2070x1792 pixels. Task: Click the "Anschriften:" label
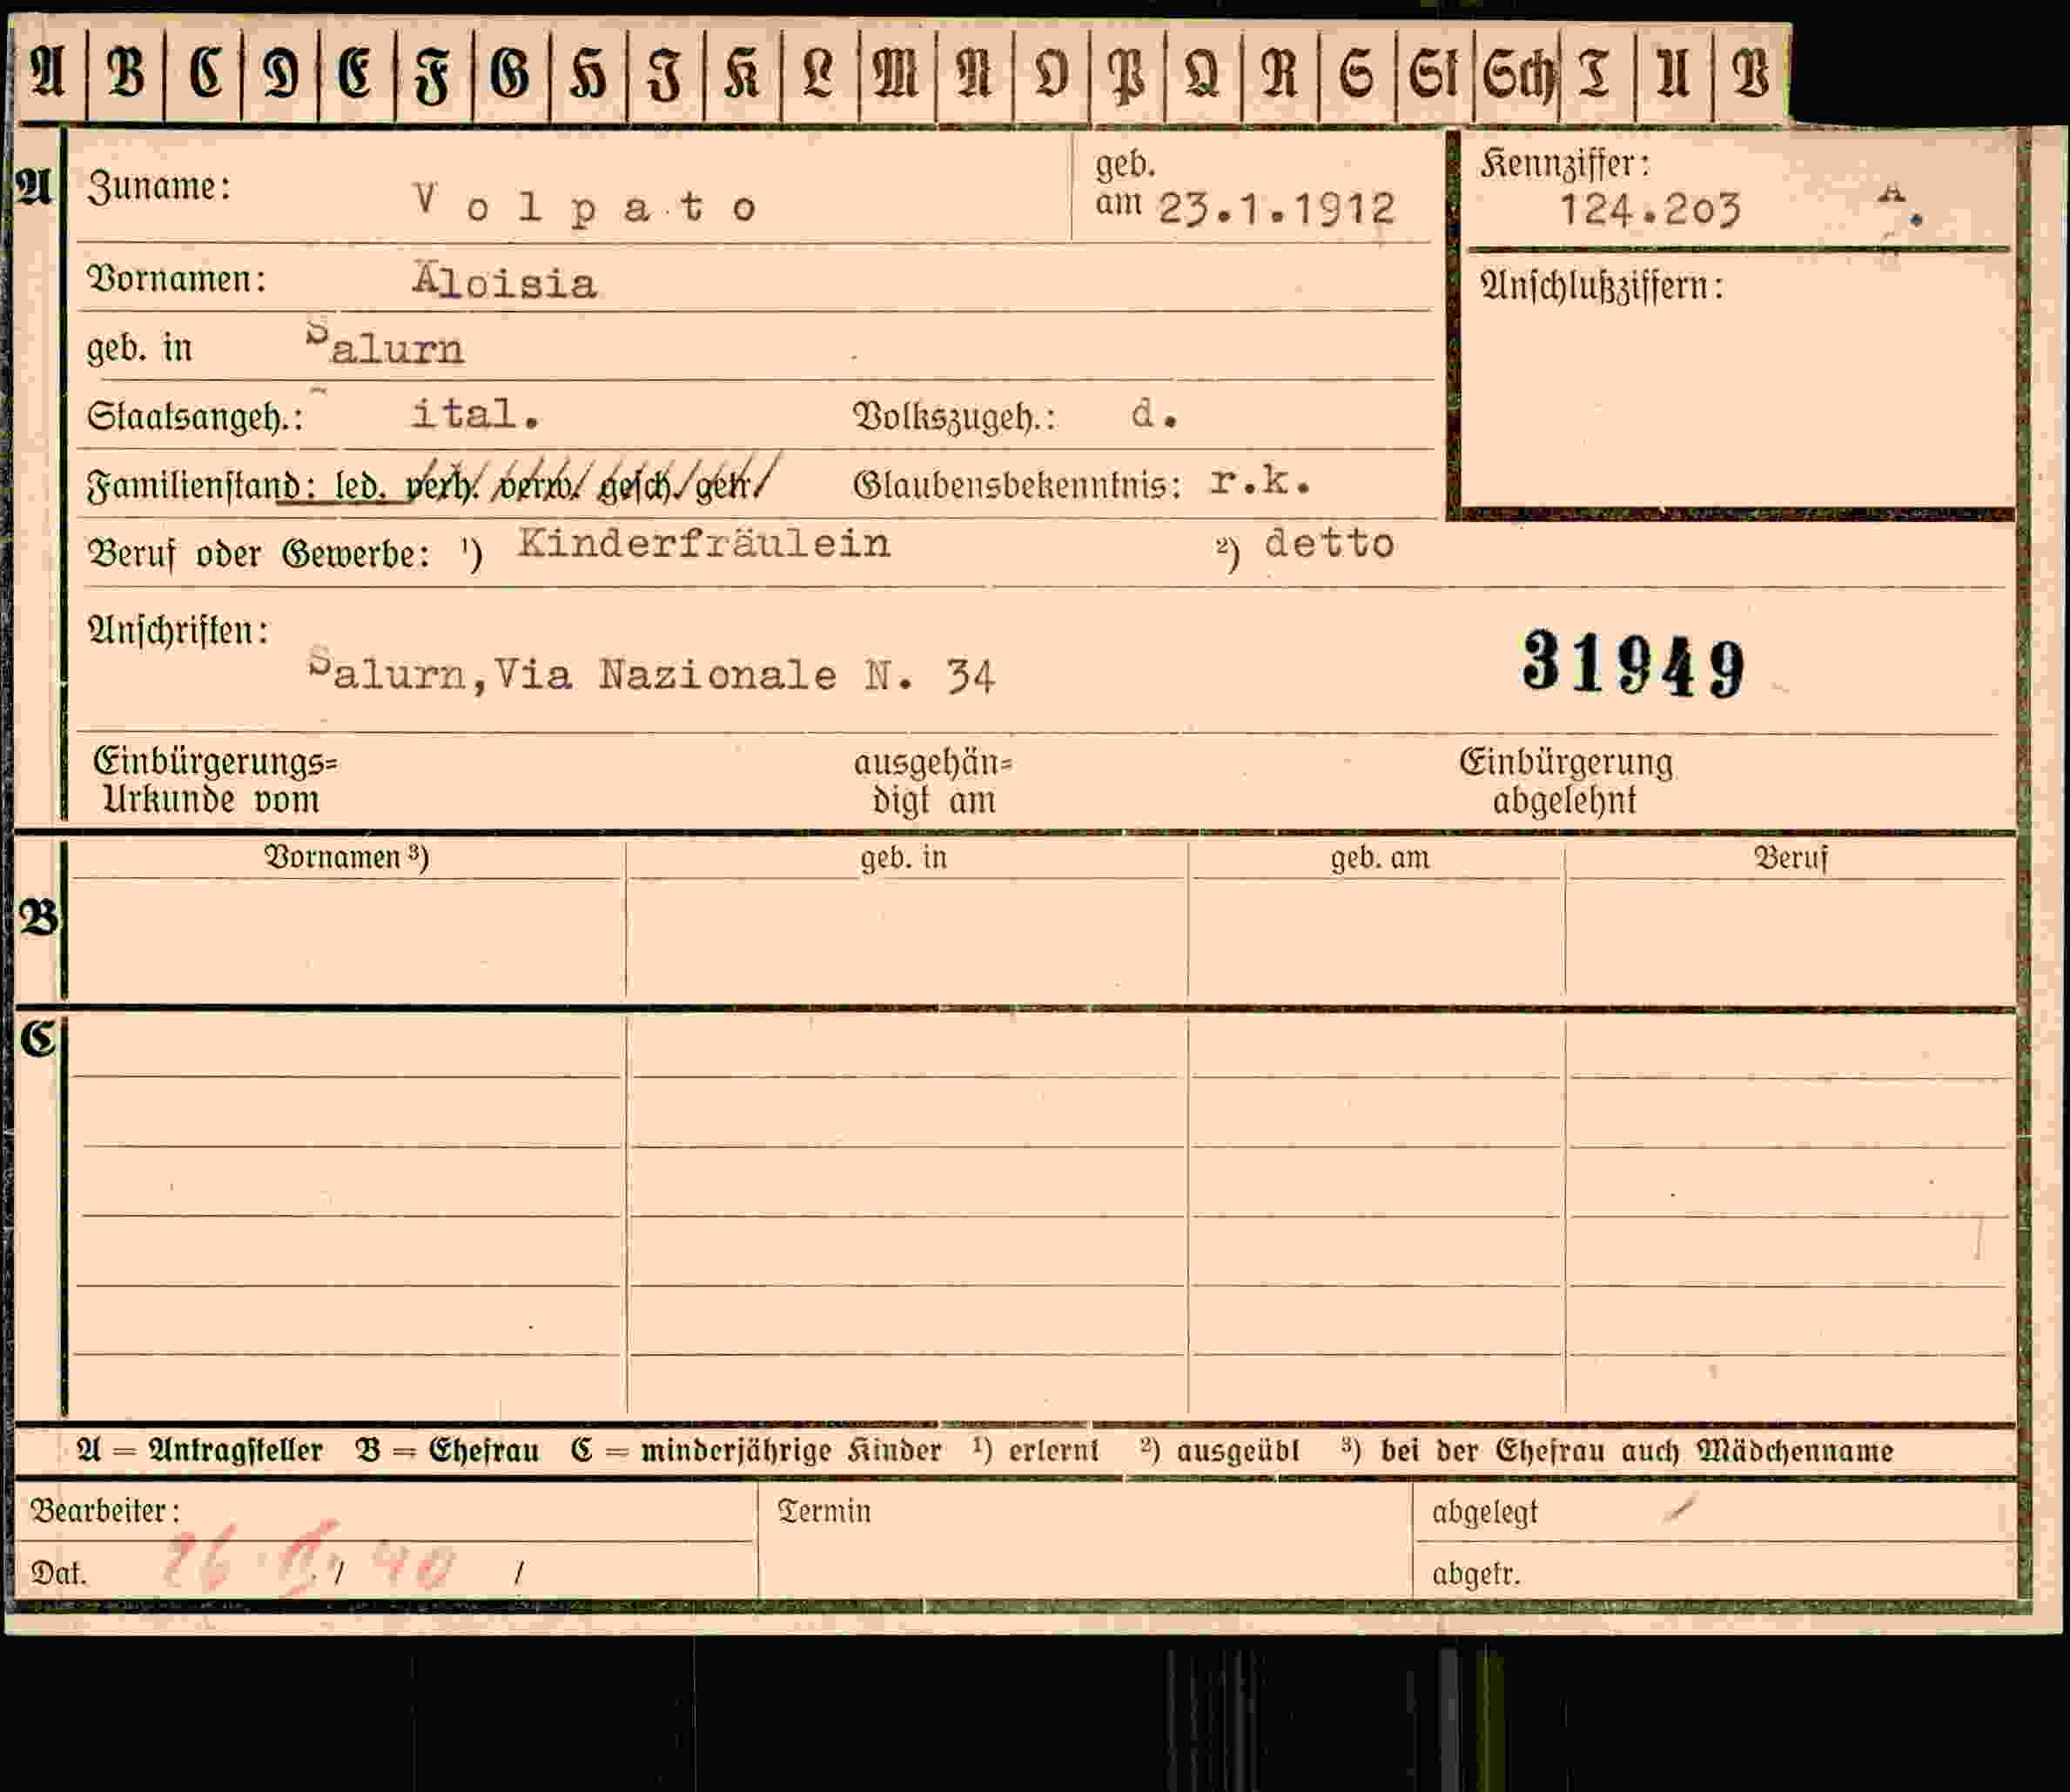(x=178, y=631)
